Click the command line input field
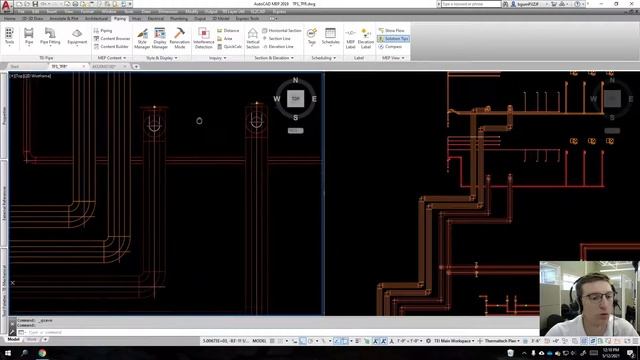Image resolution: width=640 pixels, height=360 pixels. (278, 332)
